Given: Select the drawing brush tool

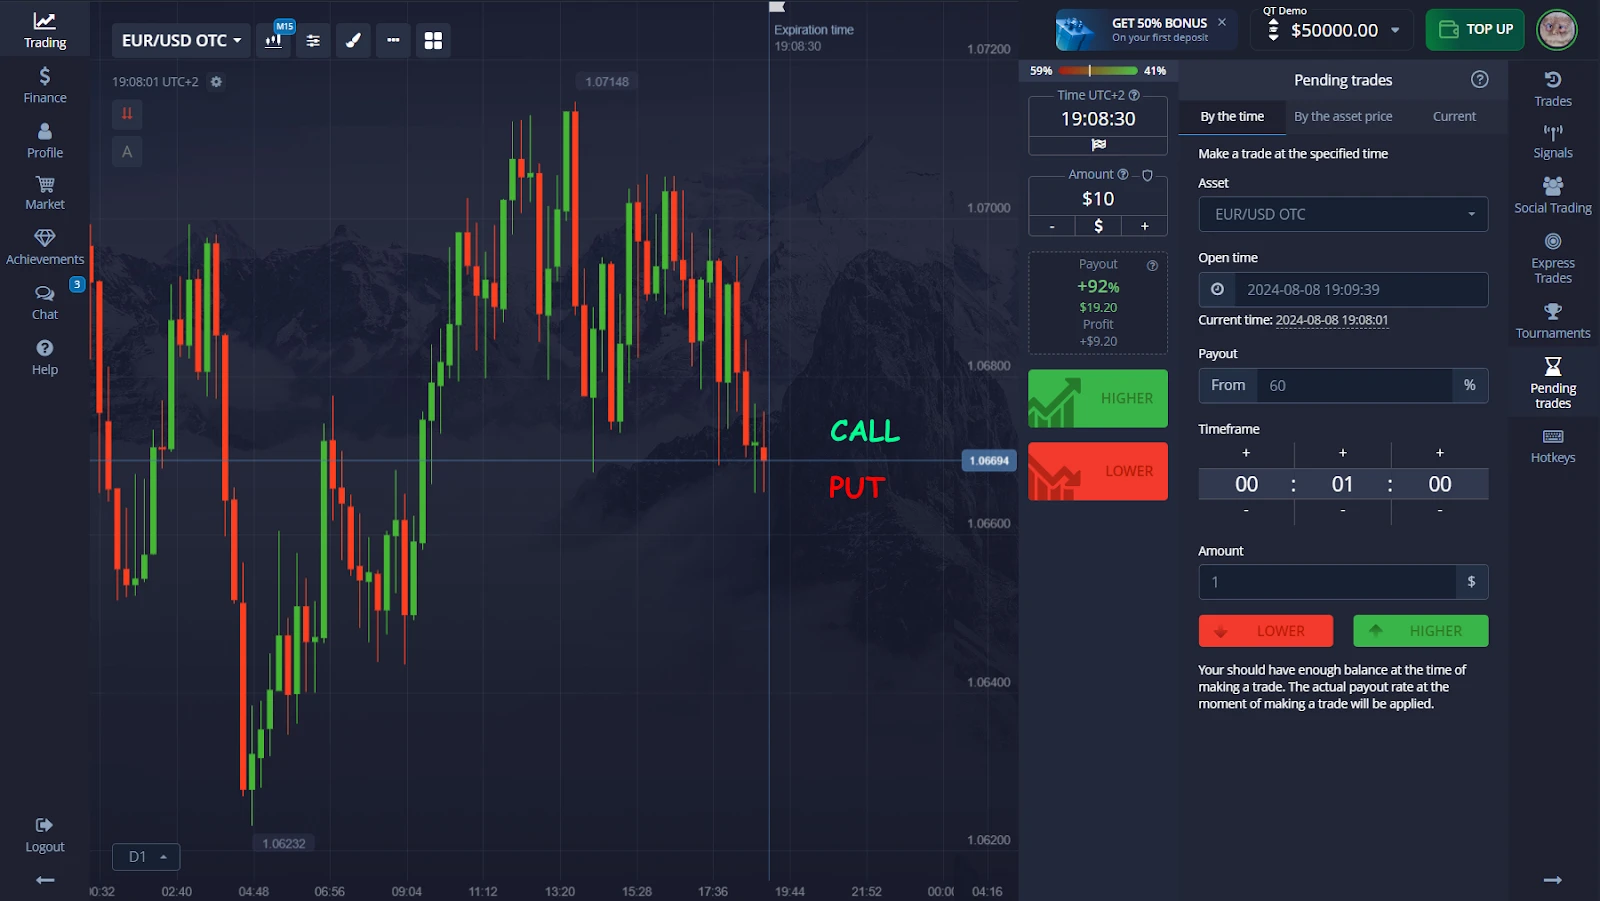Looking at the screenshot, I should tap(353, 40).
